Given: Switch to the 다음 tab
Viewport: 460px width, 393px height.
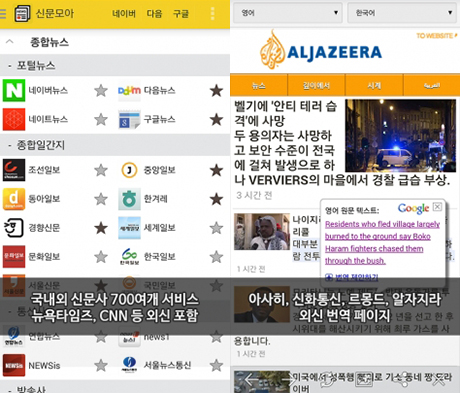Looking at the screenshot, I should [154, 14].
